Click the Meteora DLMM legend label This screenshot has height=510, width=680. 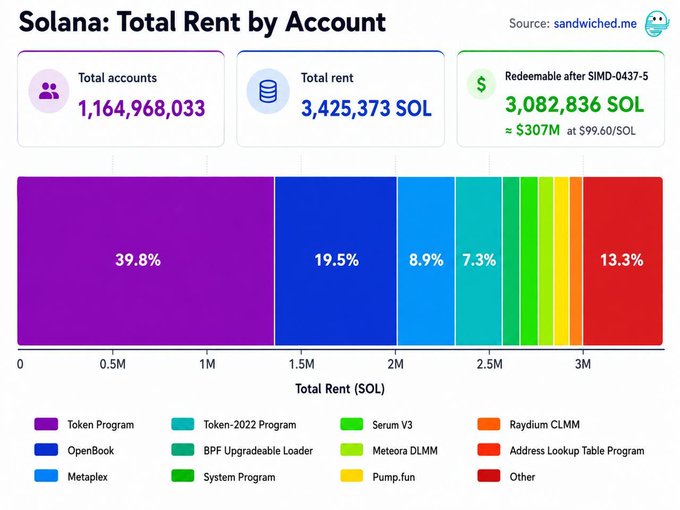pos(405,451)
